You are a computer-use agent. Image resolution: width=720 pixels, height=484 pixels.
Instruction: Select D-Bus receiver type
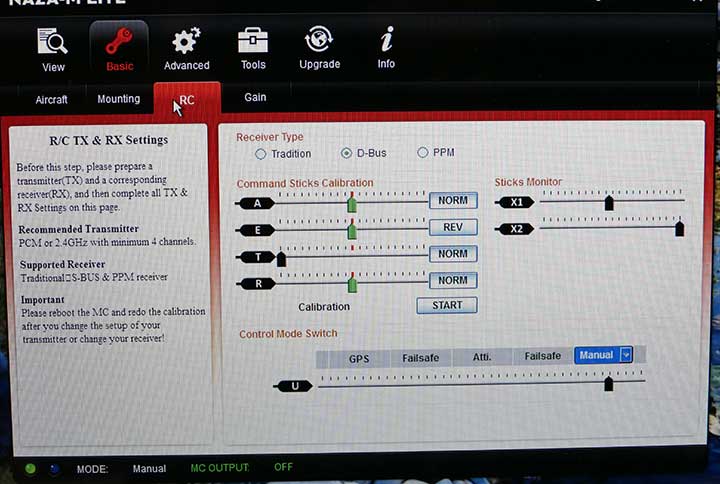click(346, 153)
